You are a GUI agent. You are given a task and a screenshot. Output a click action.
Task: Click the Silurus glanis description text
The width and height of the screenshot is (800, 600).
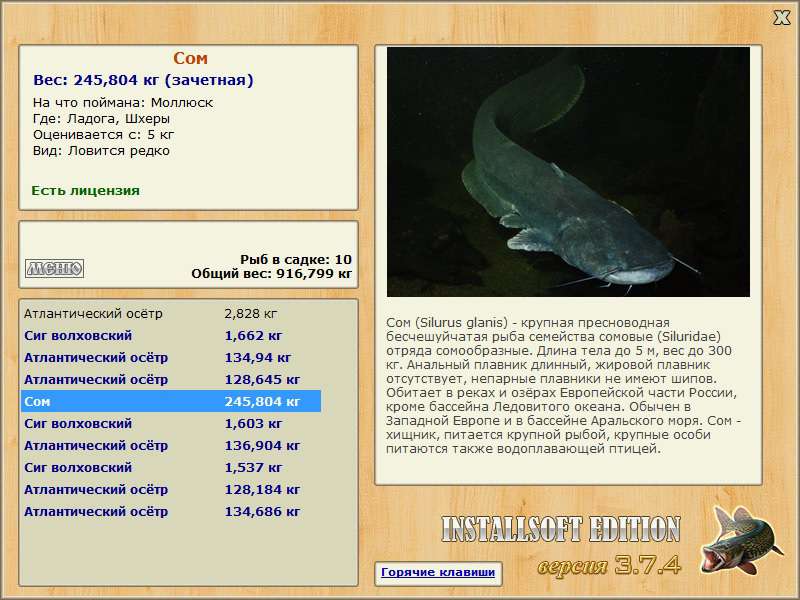pos(563,386)
